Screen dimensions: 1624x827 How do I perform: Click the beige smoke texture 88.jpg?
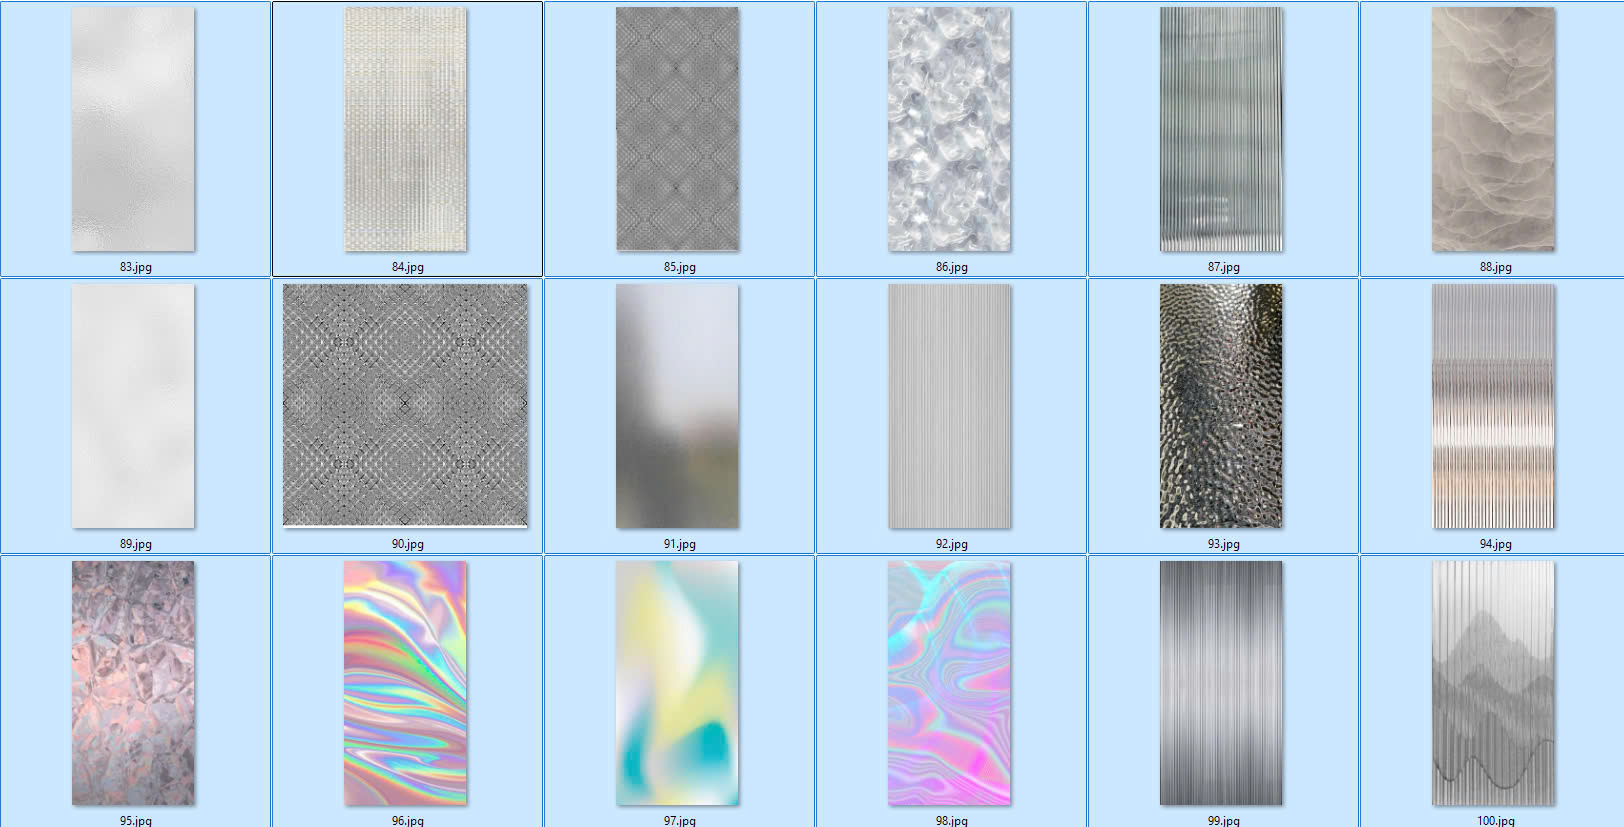click(x=1493, y=130)
